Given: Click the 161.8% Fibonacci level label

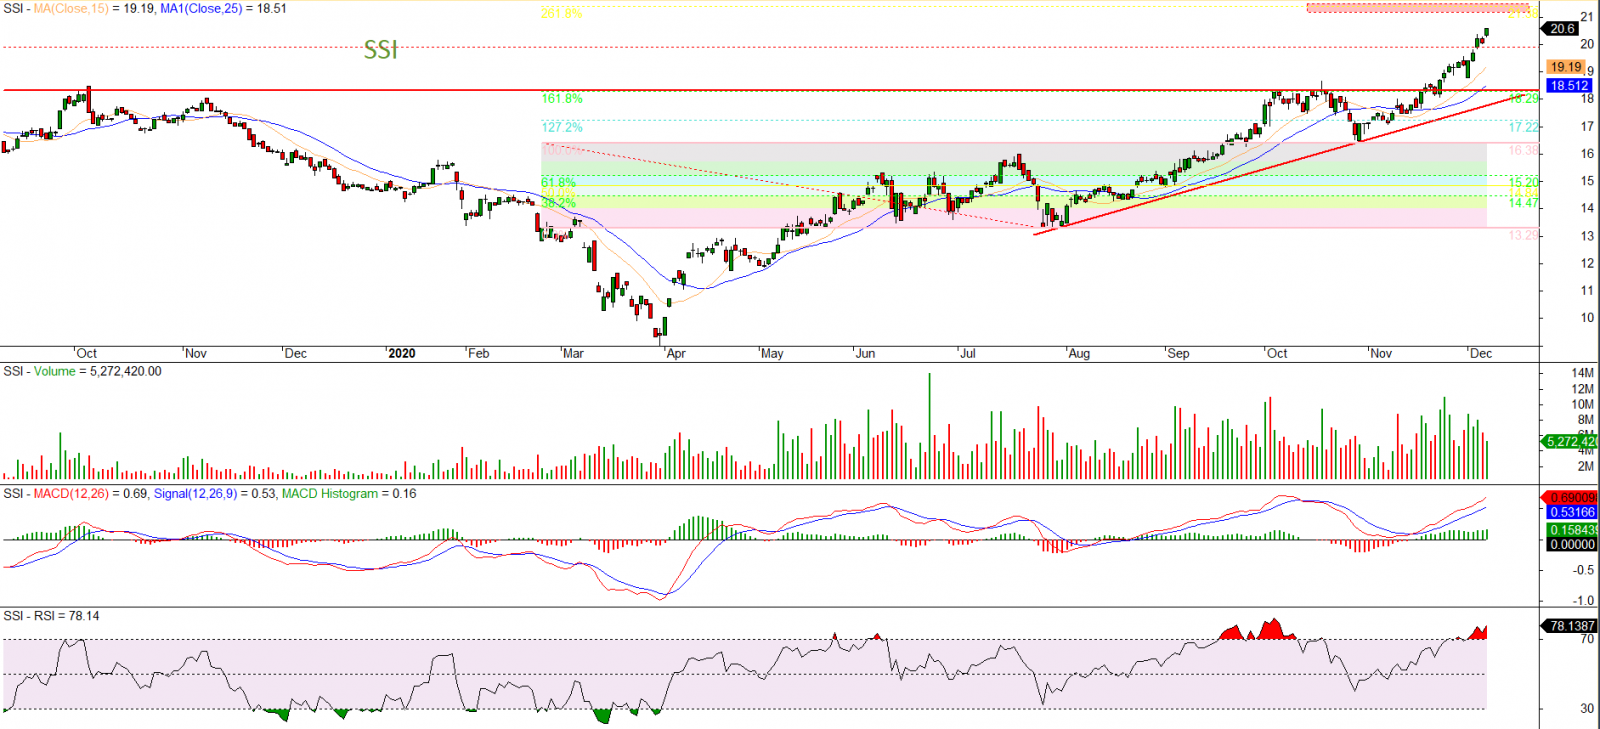Looking at the screenshot, I should (x=562, y=99).
